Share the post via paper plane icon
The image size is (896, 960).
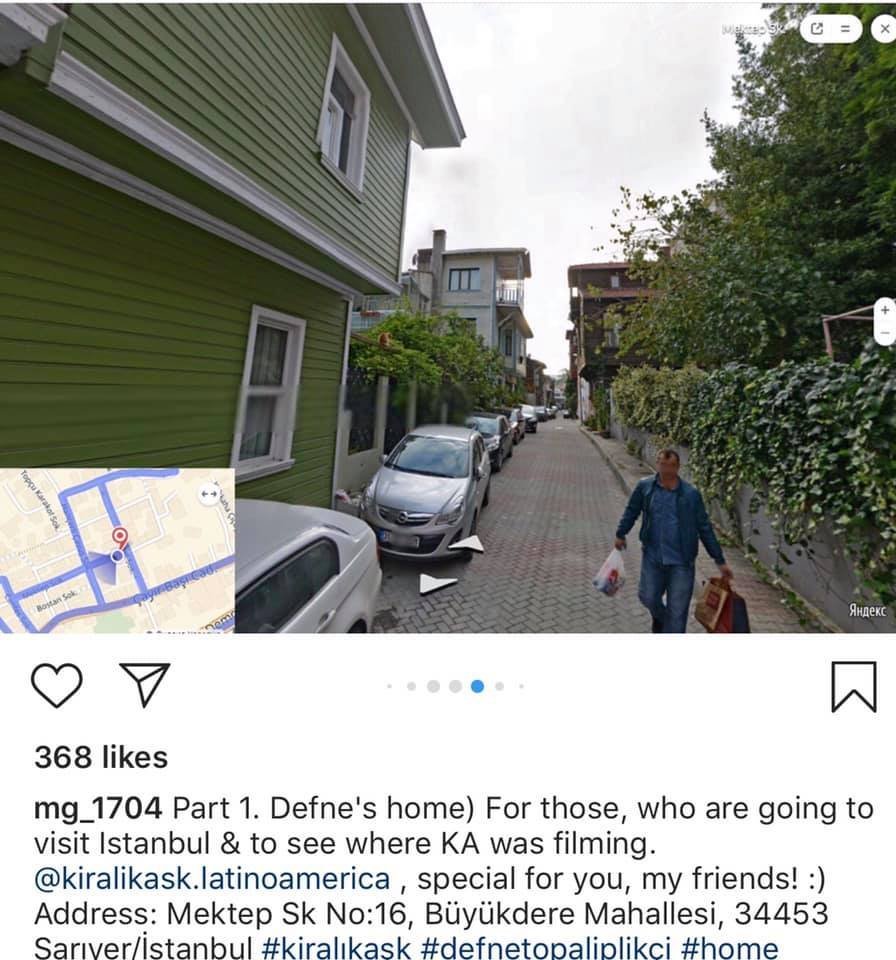coord(145,684)
